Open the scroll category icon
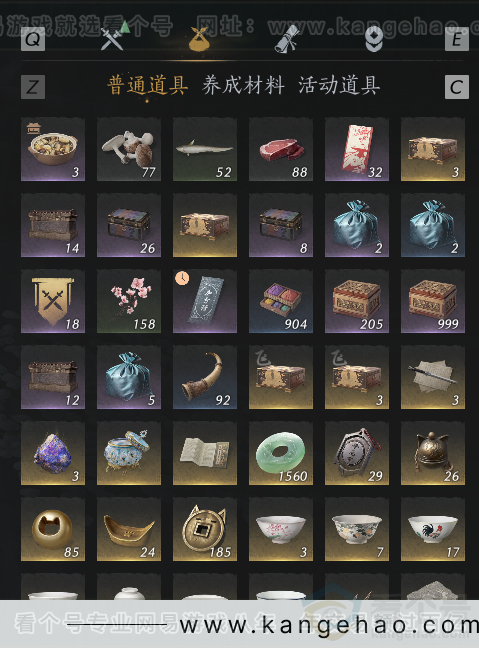Screen dimensions: 479x649 pos(287,39)
